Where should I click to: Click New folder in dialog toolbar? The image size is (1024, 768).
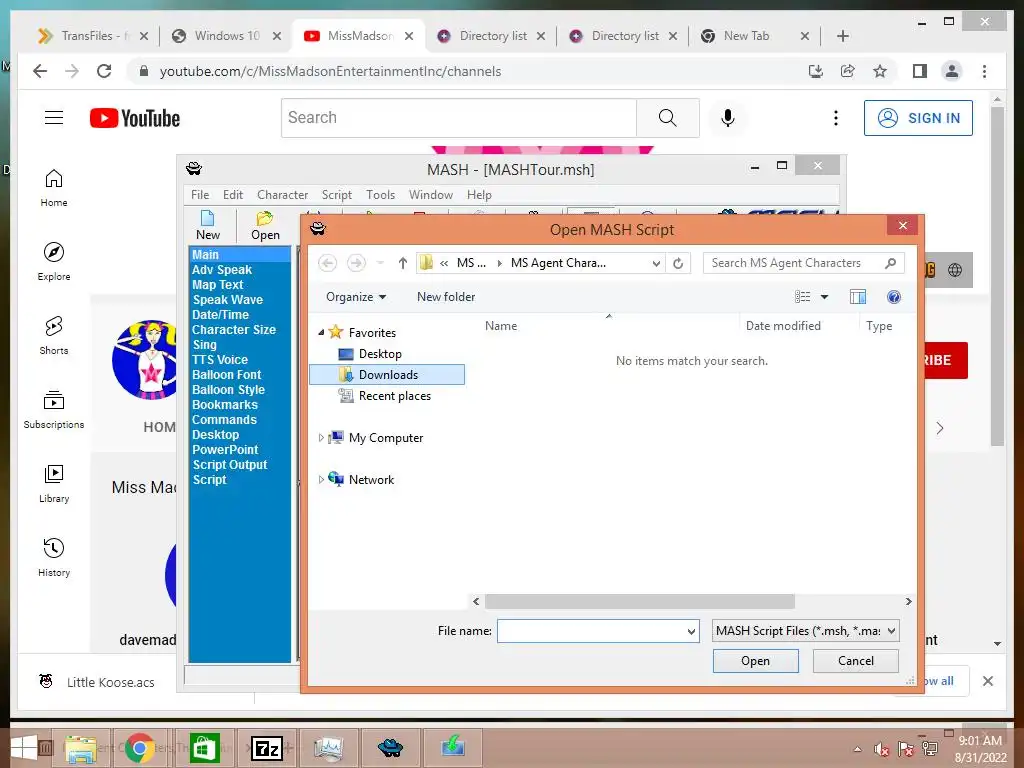pyautogui.click(x=446, y=297)
